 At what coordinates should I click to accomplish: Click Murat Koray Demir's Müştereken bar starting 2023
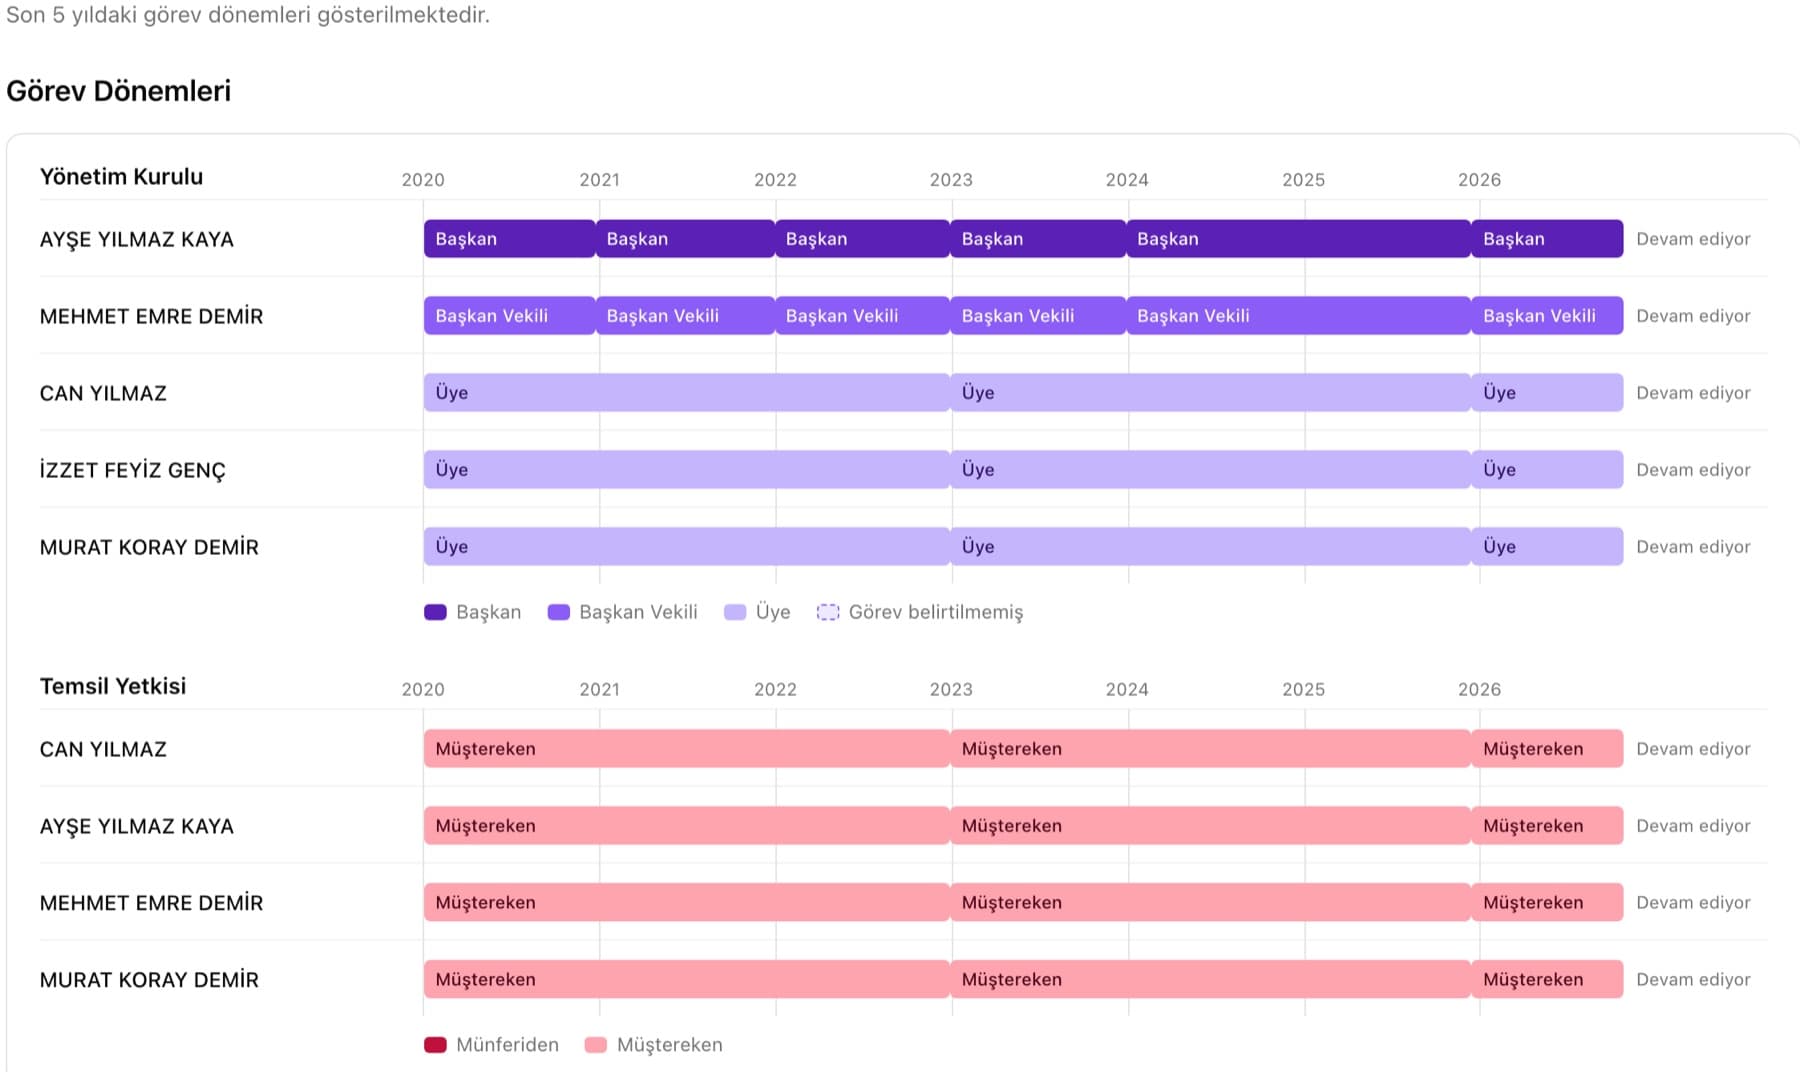(1211, 980)
